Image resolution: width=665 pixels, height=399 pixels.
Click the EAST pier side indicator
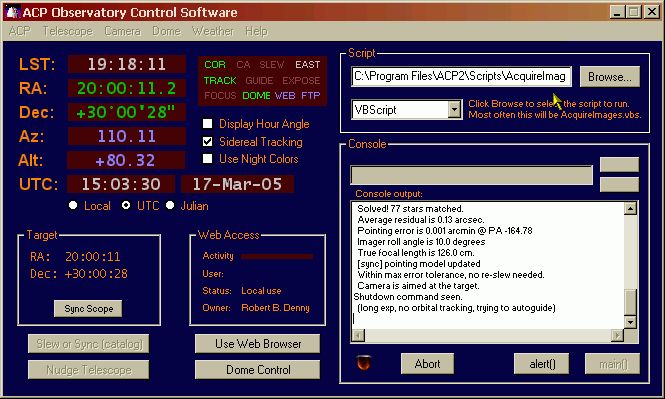click(x=307, y=65)
